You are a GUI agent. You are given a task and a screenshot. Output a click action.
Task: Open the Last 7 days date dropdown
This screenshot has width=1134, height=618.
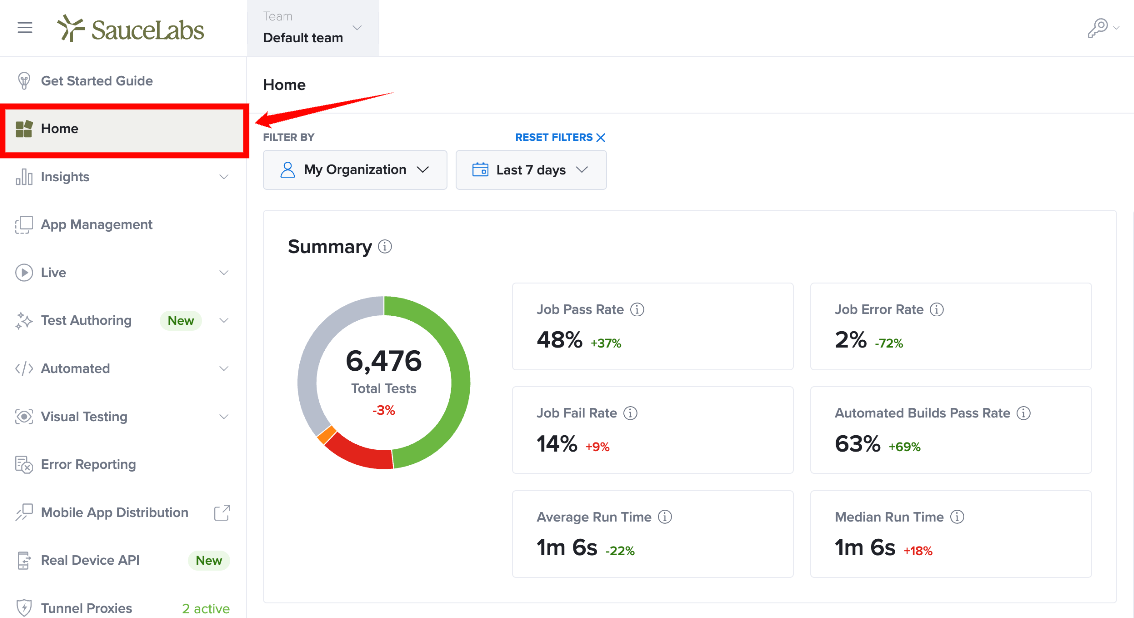(x=531, y=170)
